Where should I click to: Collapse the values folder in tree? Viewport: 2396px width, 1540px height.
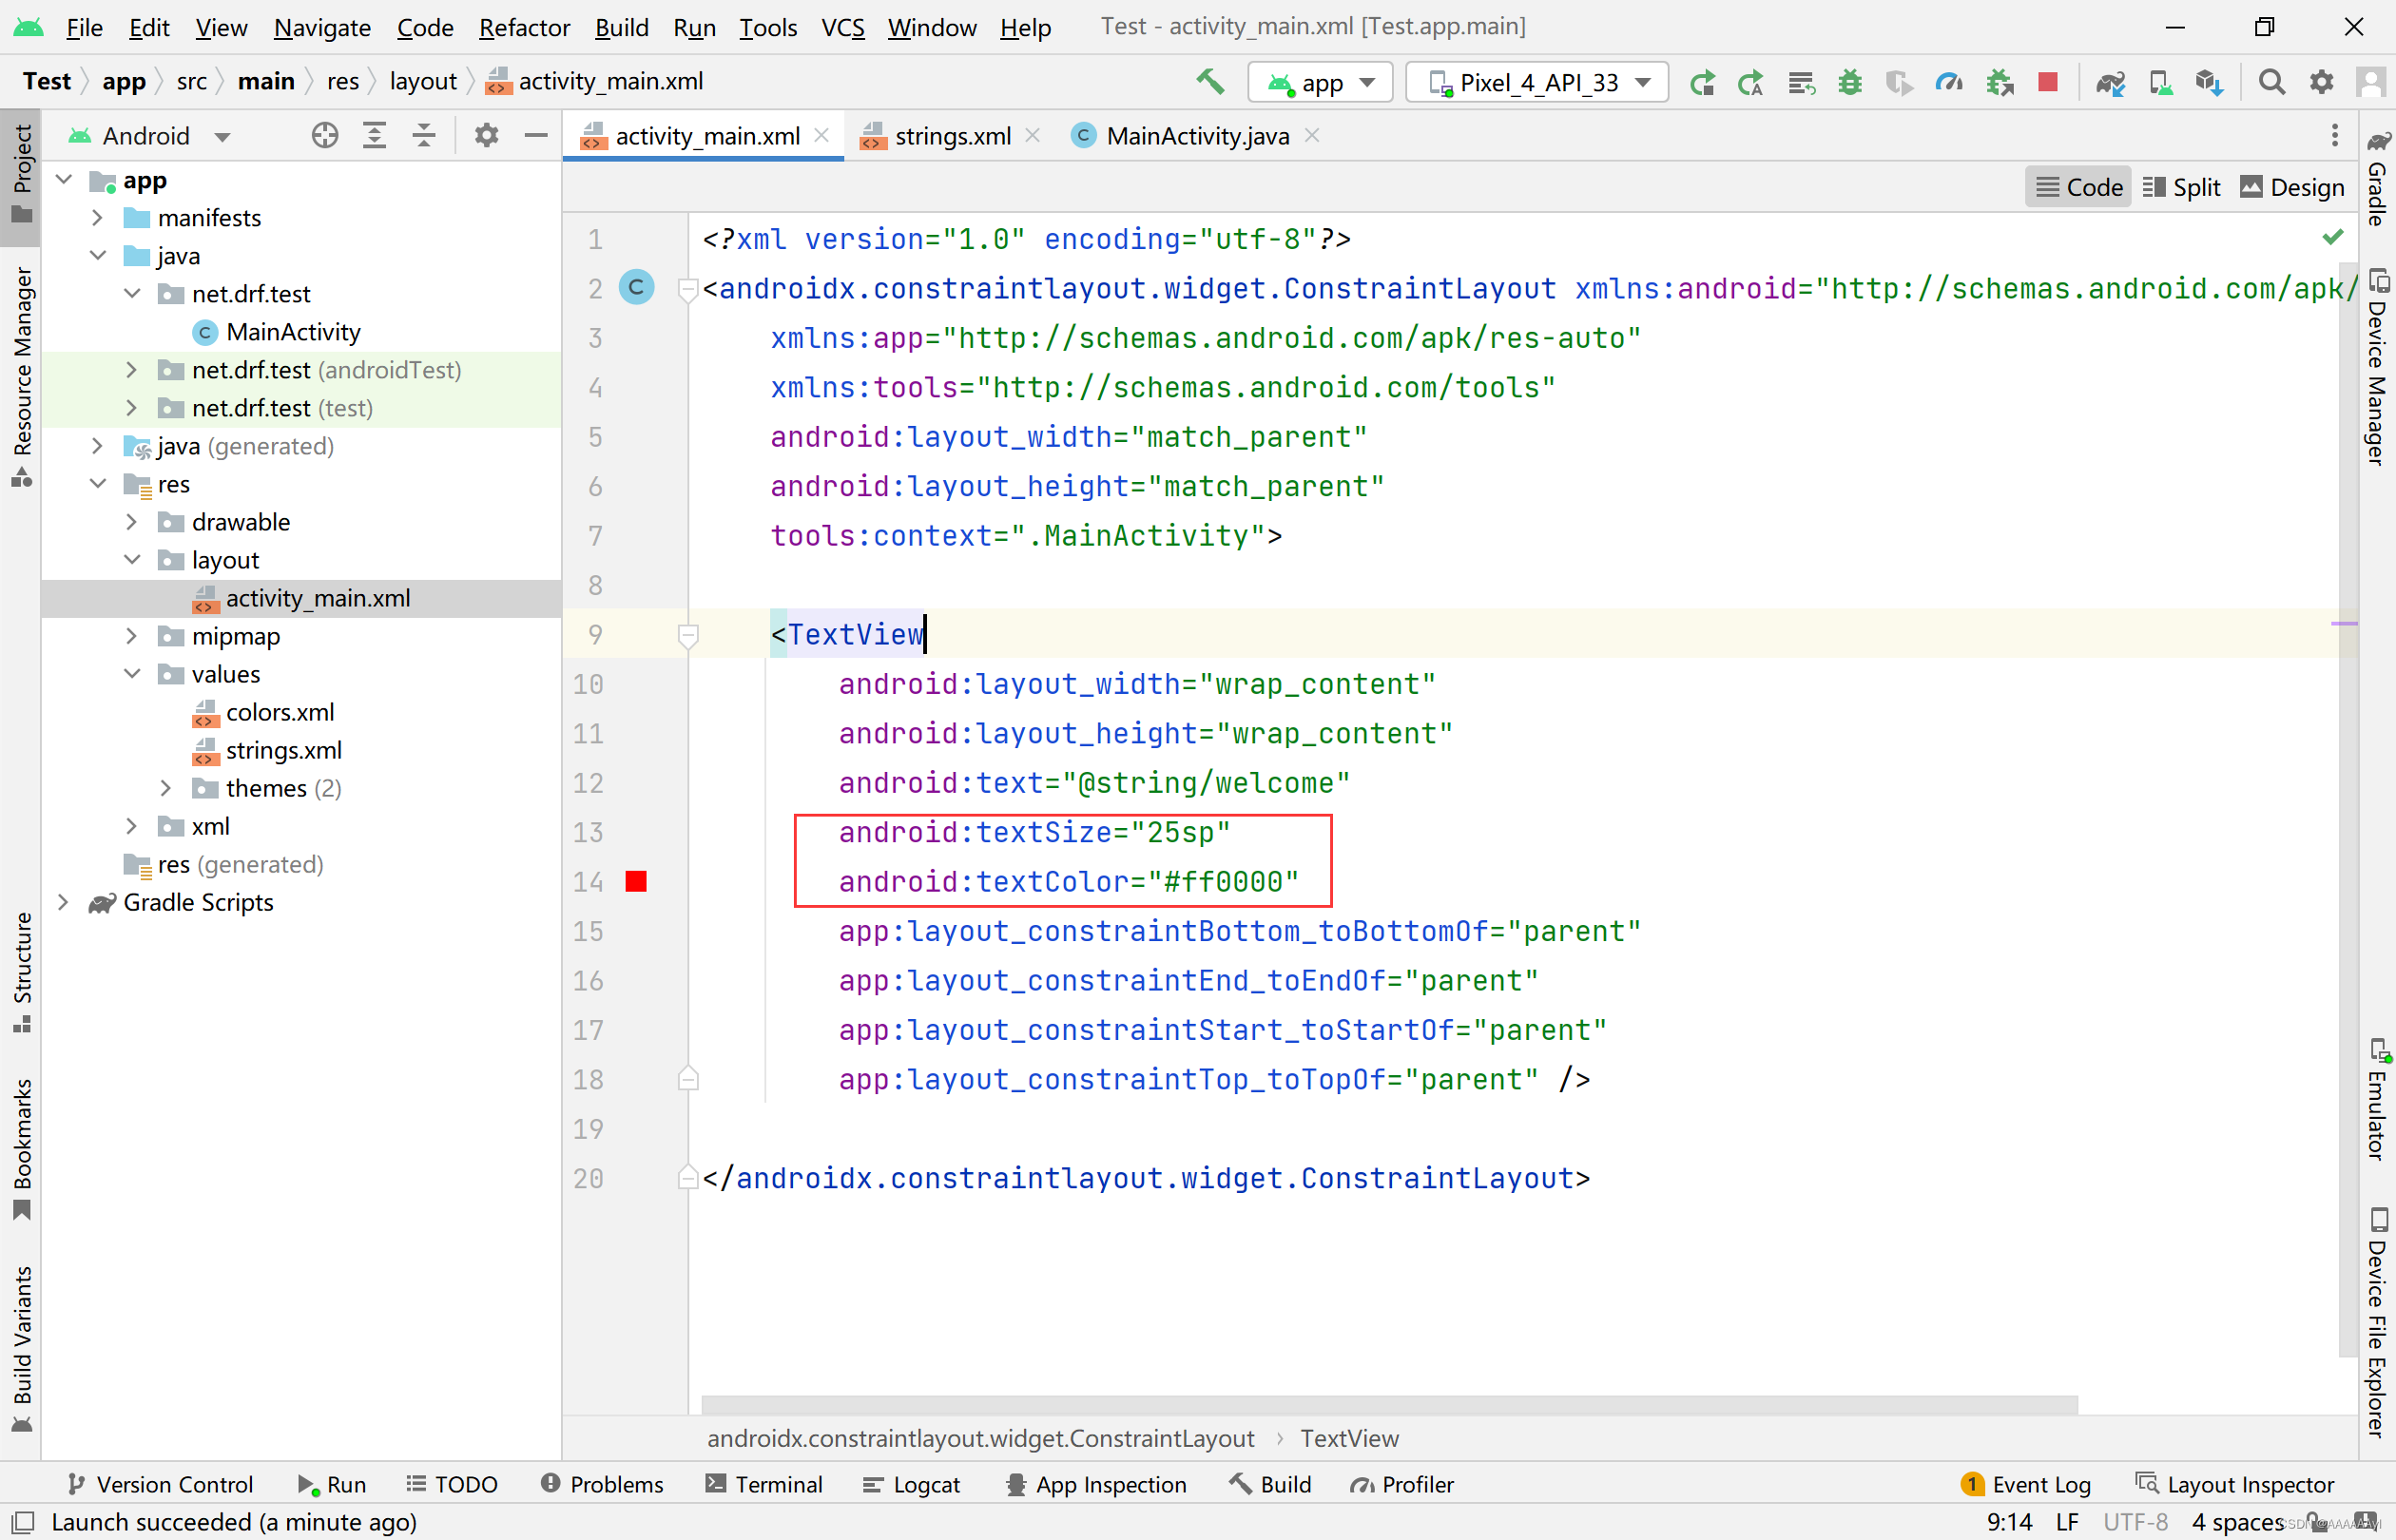point(131,674)
